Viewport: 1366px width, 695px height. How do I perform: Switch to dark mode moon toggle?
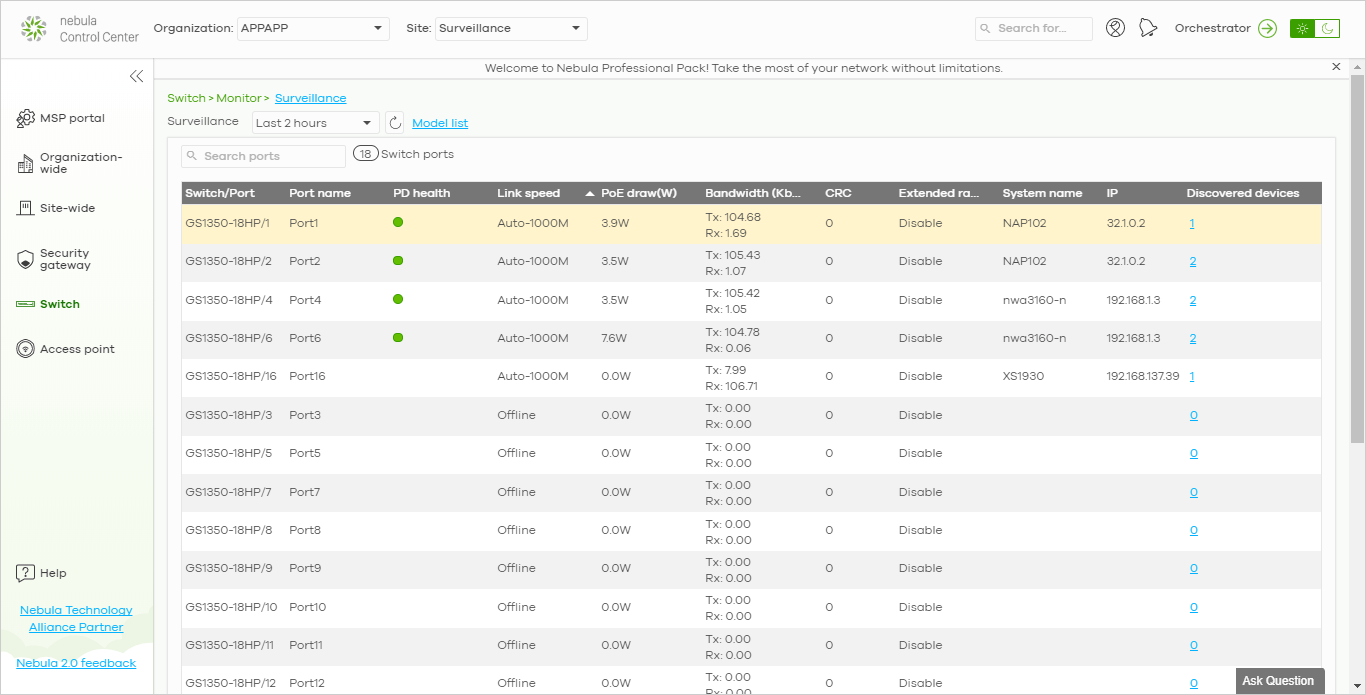[x=1328, y=28]
